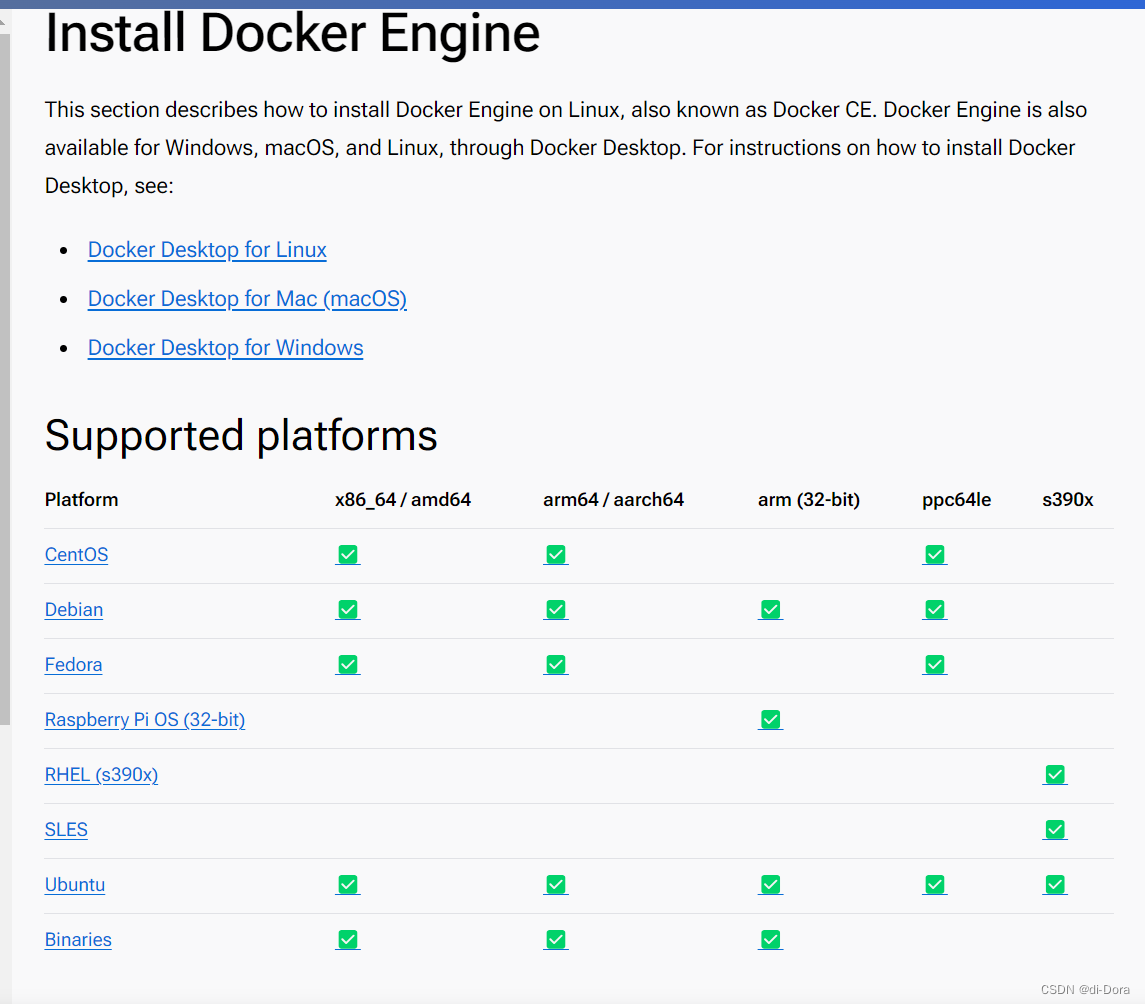Click CentOS x86_64 / amd64 checkmark
The height and width of the screenshot is (1004, 1145).
tap(348, 554)
